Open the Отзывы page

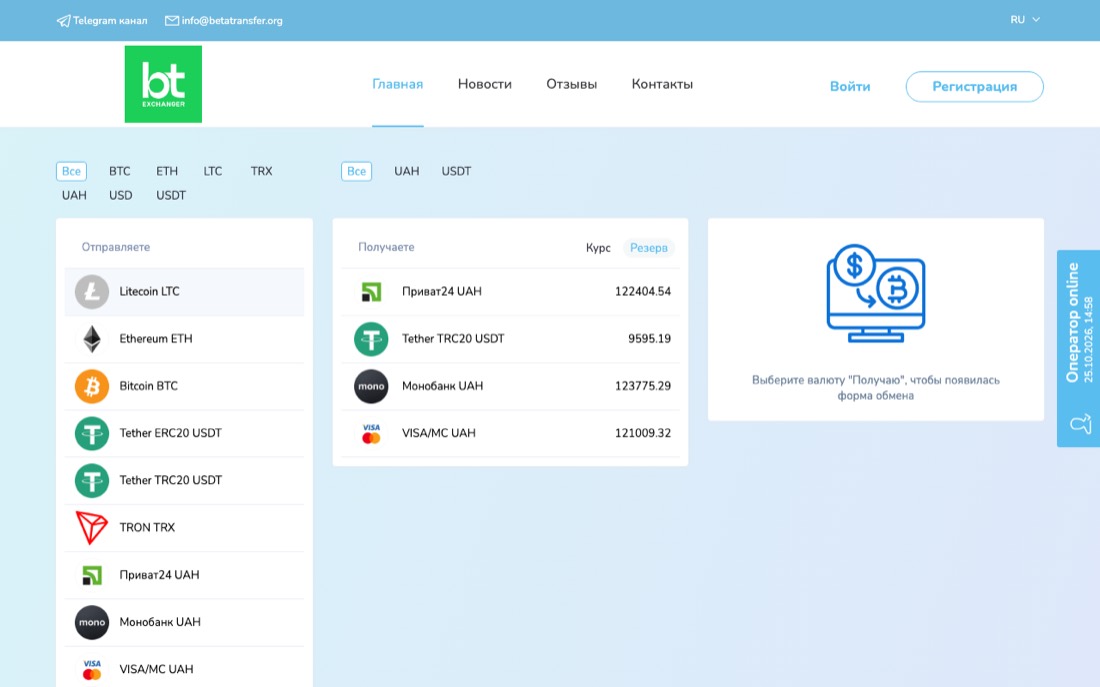point(572,84)
